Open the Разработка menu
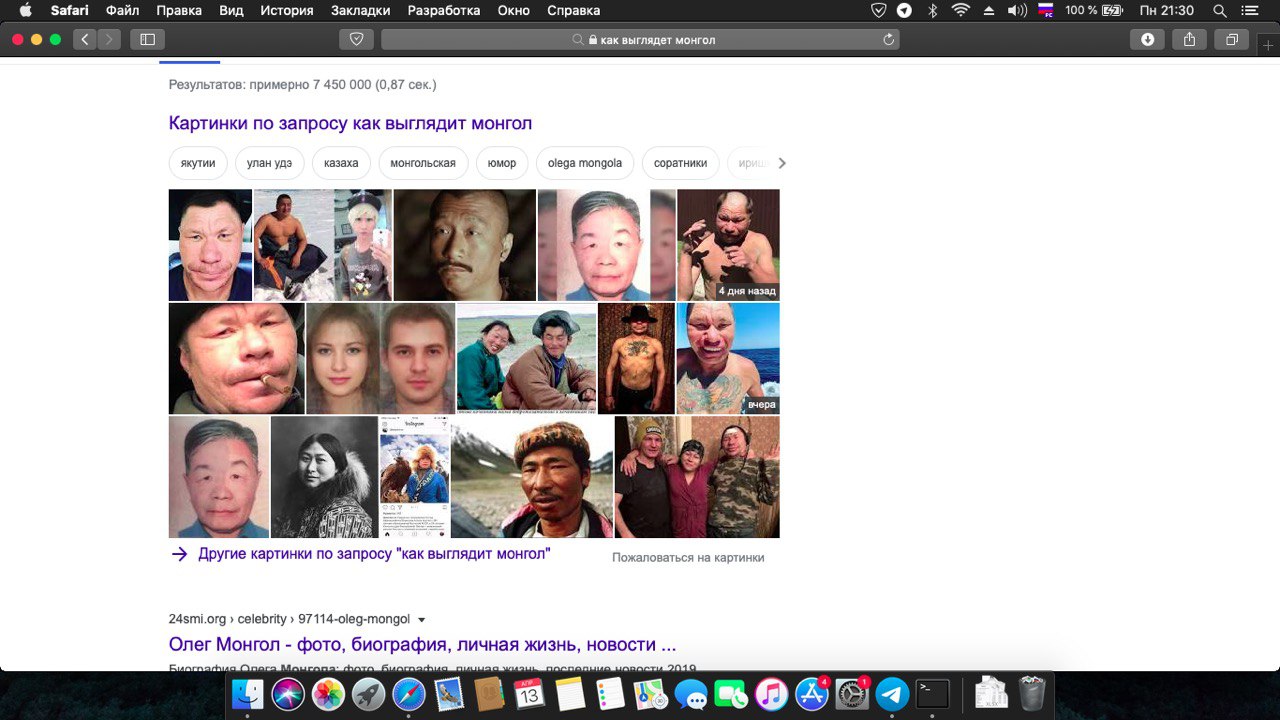1280x720 pixels. click(x=444, y=11)
